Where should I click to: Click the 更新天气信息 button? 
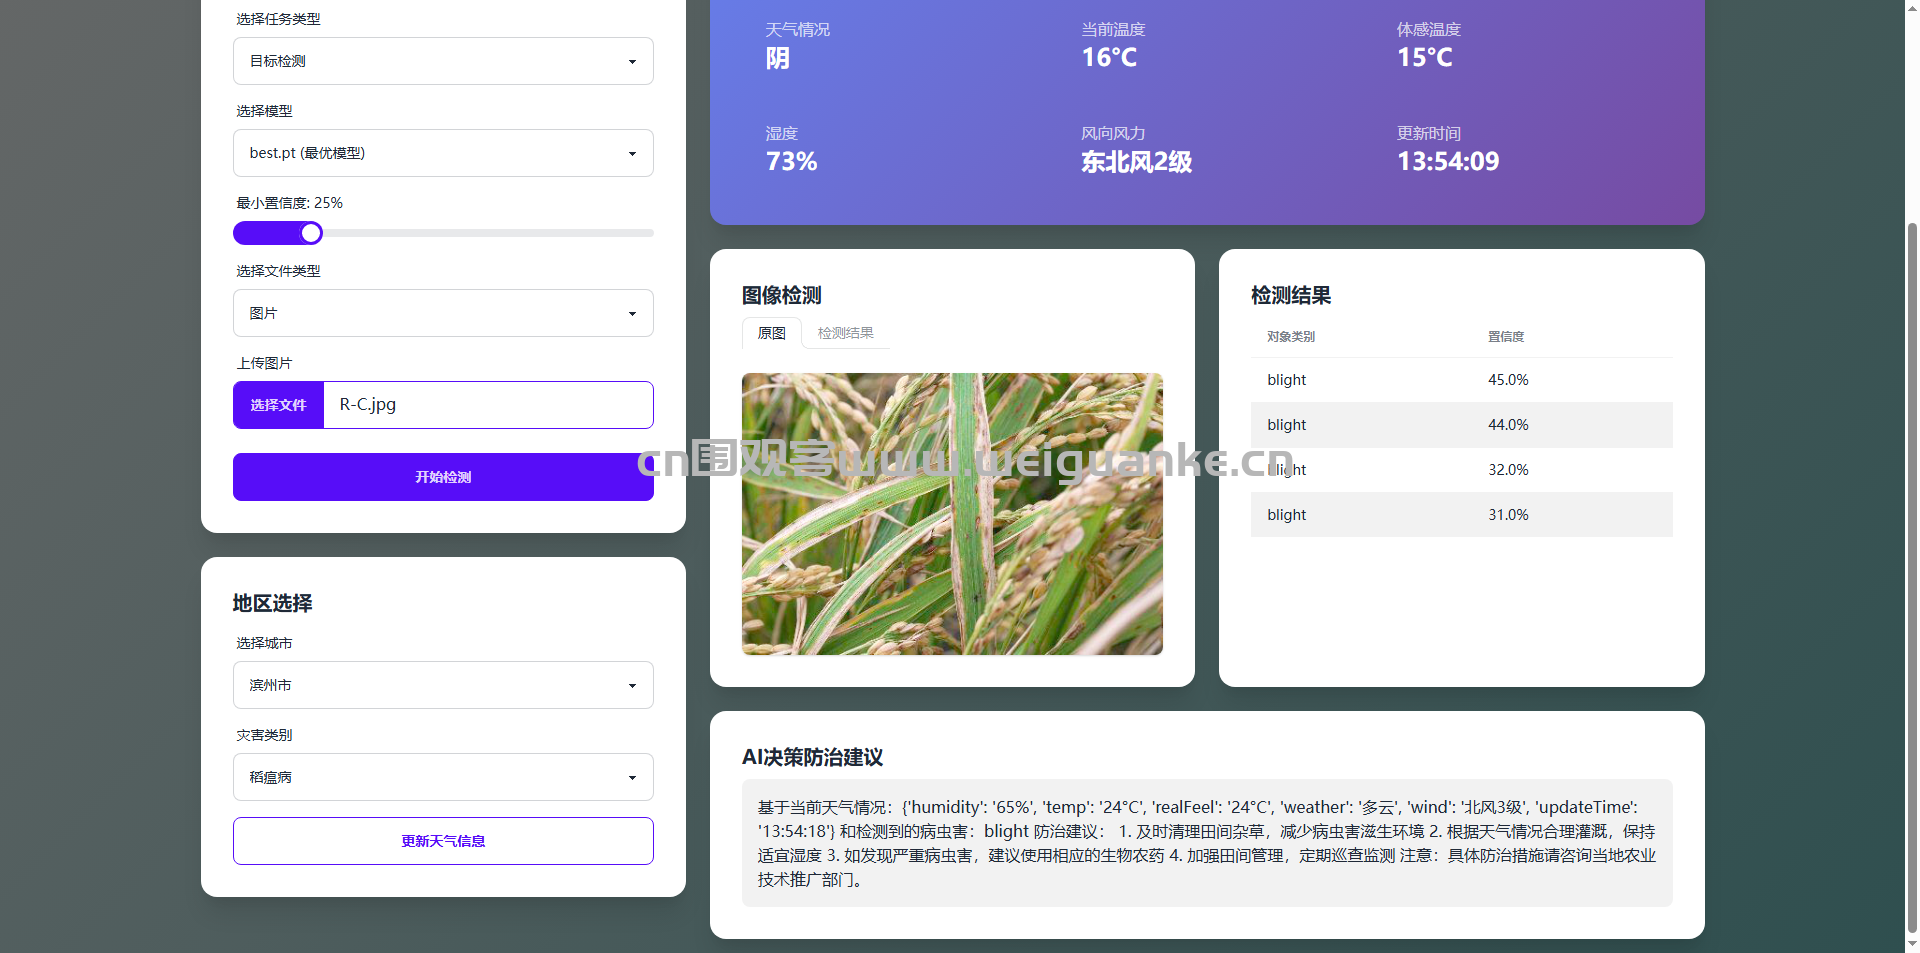[x=443, y=841]
